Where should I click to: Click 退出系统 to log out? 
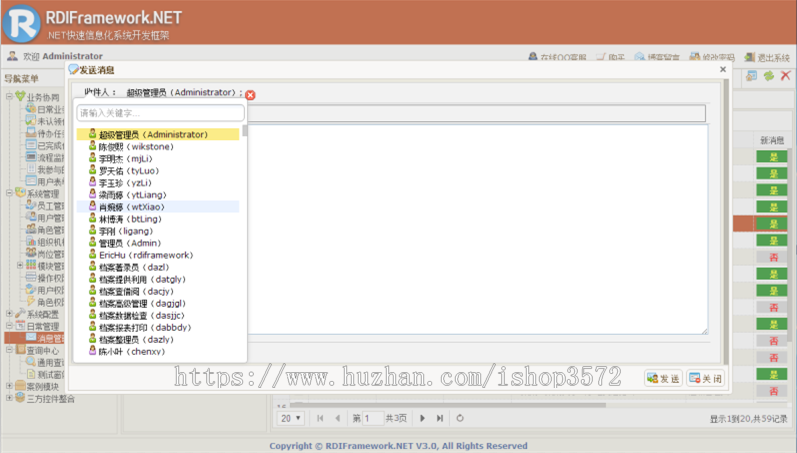pyautogui.click(x=767, y=57)
